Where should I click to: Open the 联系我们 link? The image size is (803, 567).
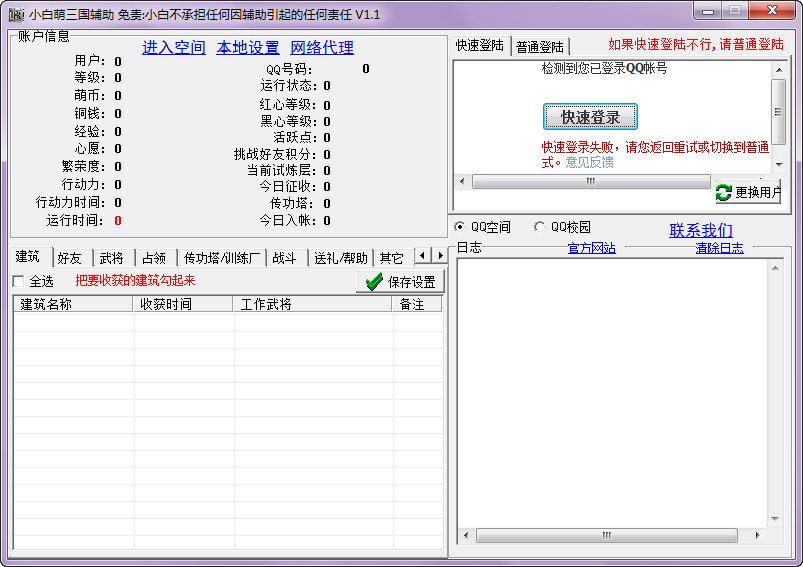click(701, 230)
